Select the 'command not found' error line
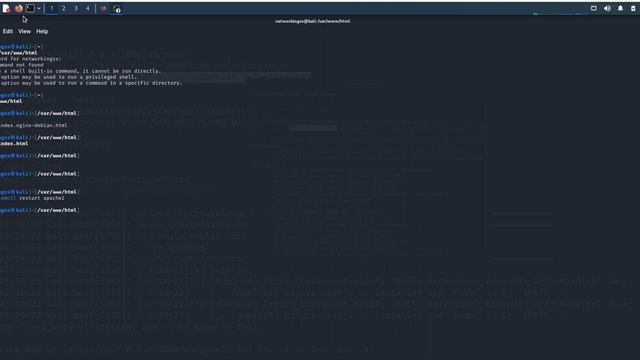640x360 pixels. click(x=22, y=65)
